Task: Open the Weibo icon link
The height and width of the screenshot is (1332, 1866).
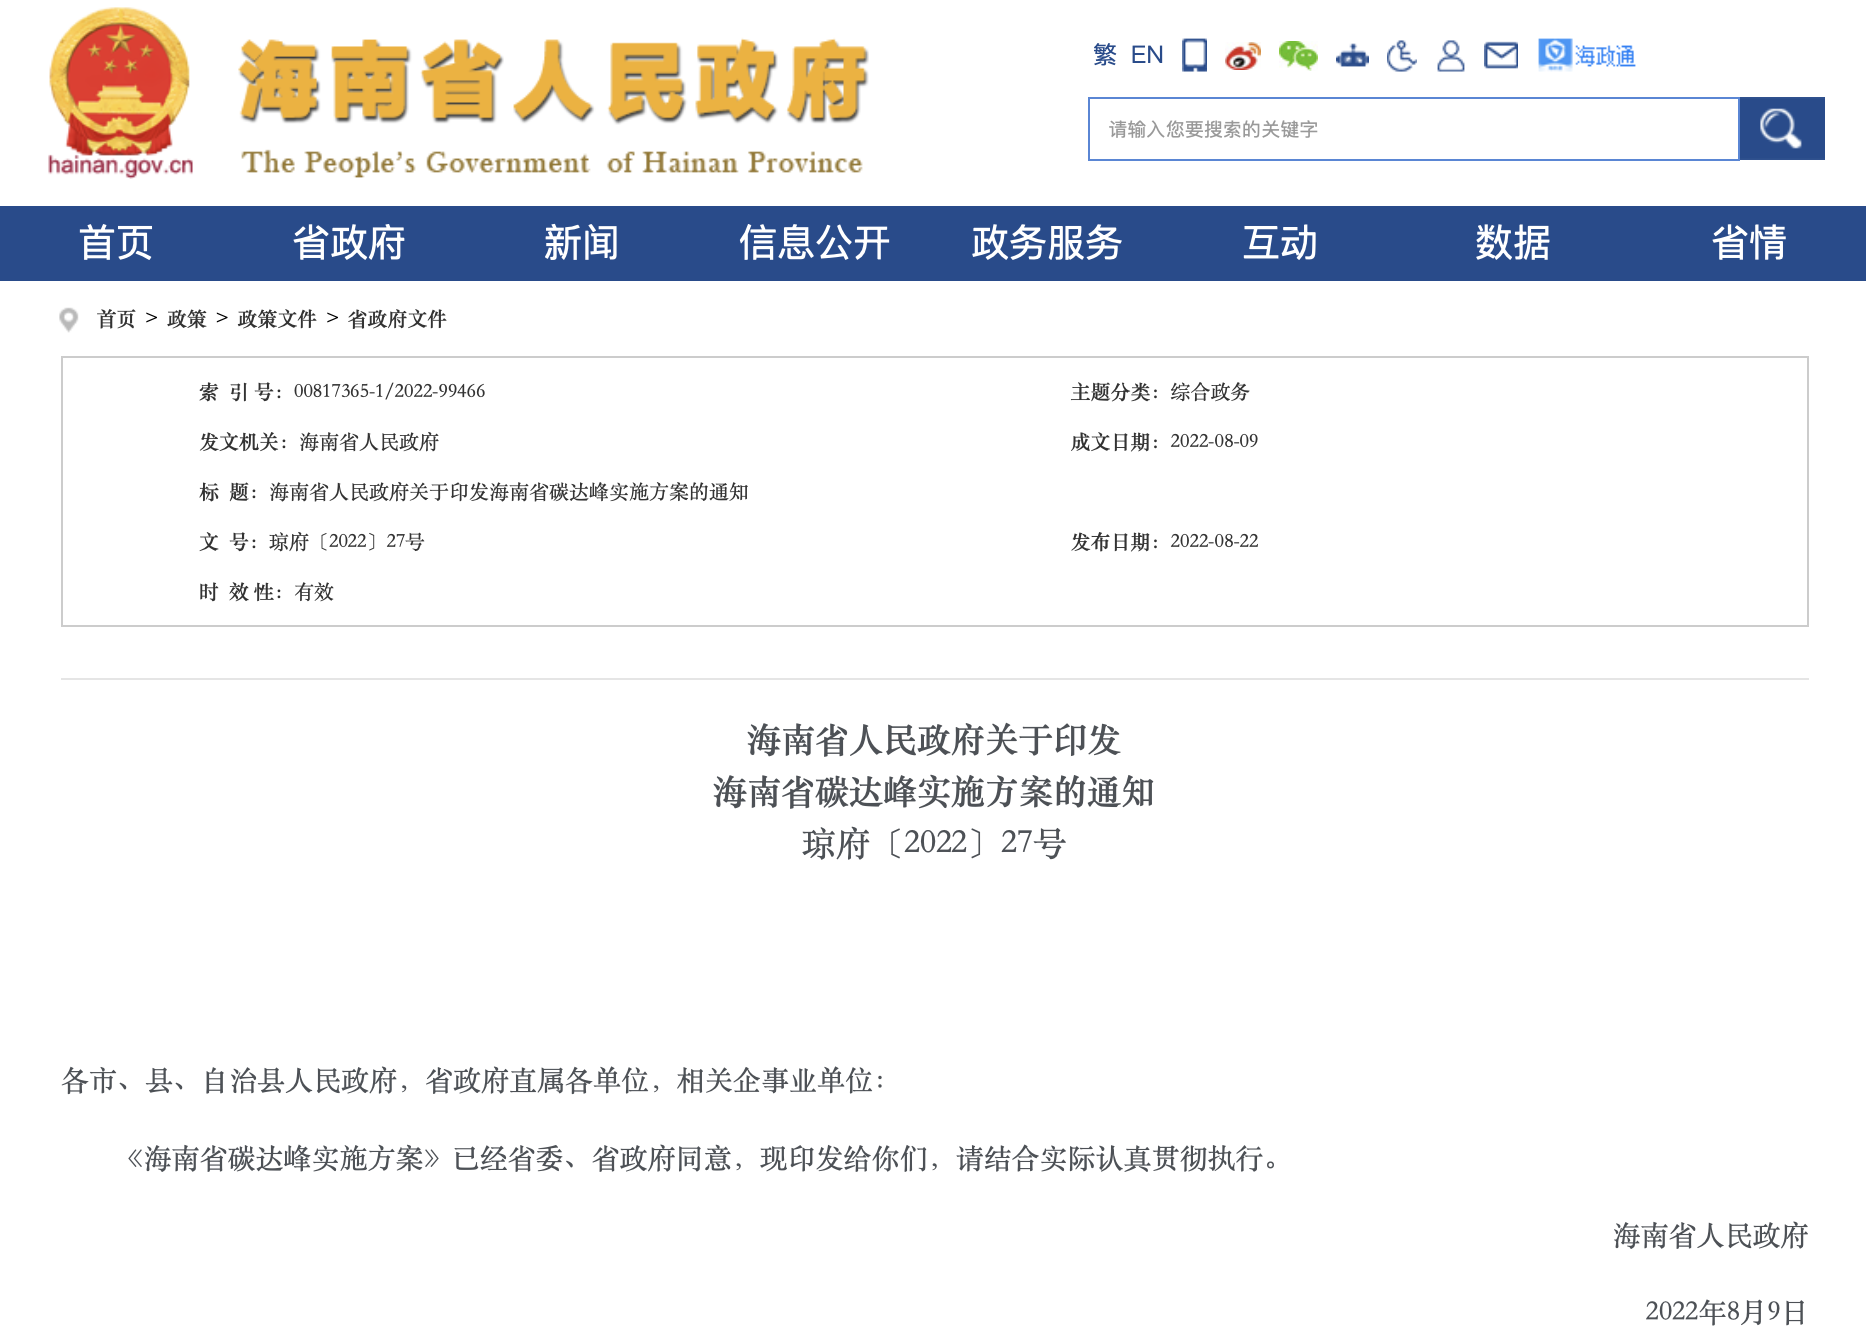Action: coord(1243,56)
